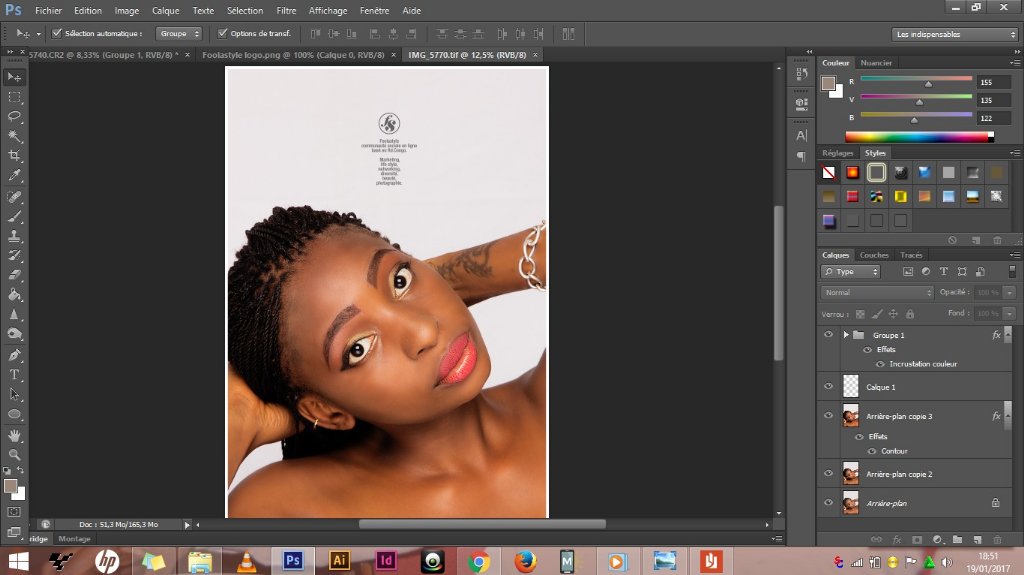
Task: Select the Hand tool
Action: coord(14,435)
